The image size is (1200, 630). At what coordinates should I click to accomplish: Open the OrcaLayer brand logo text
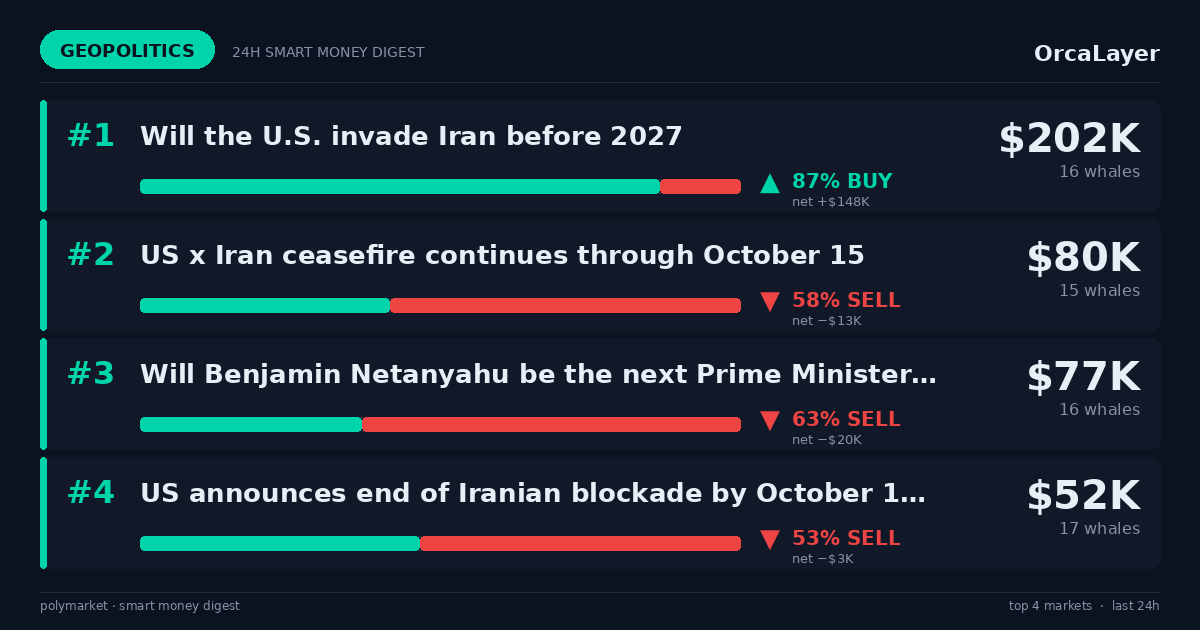pyautogui.click(x=1096, y=54)
